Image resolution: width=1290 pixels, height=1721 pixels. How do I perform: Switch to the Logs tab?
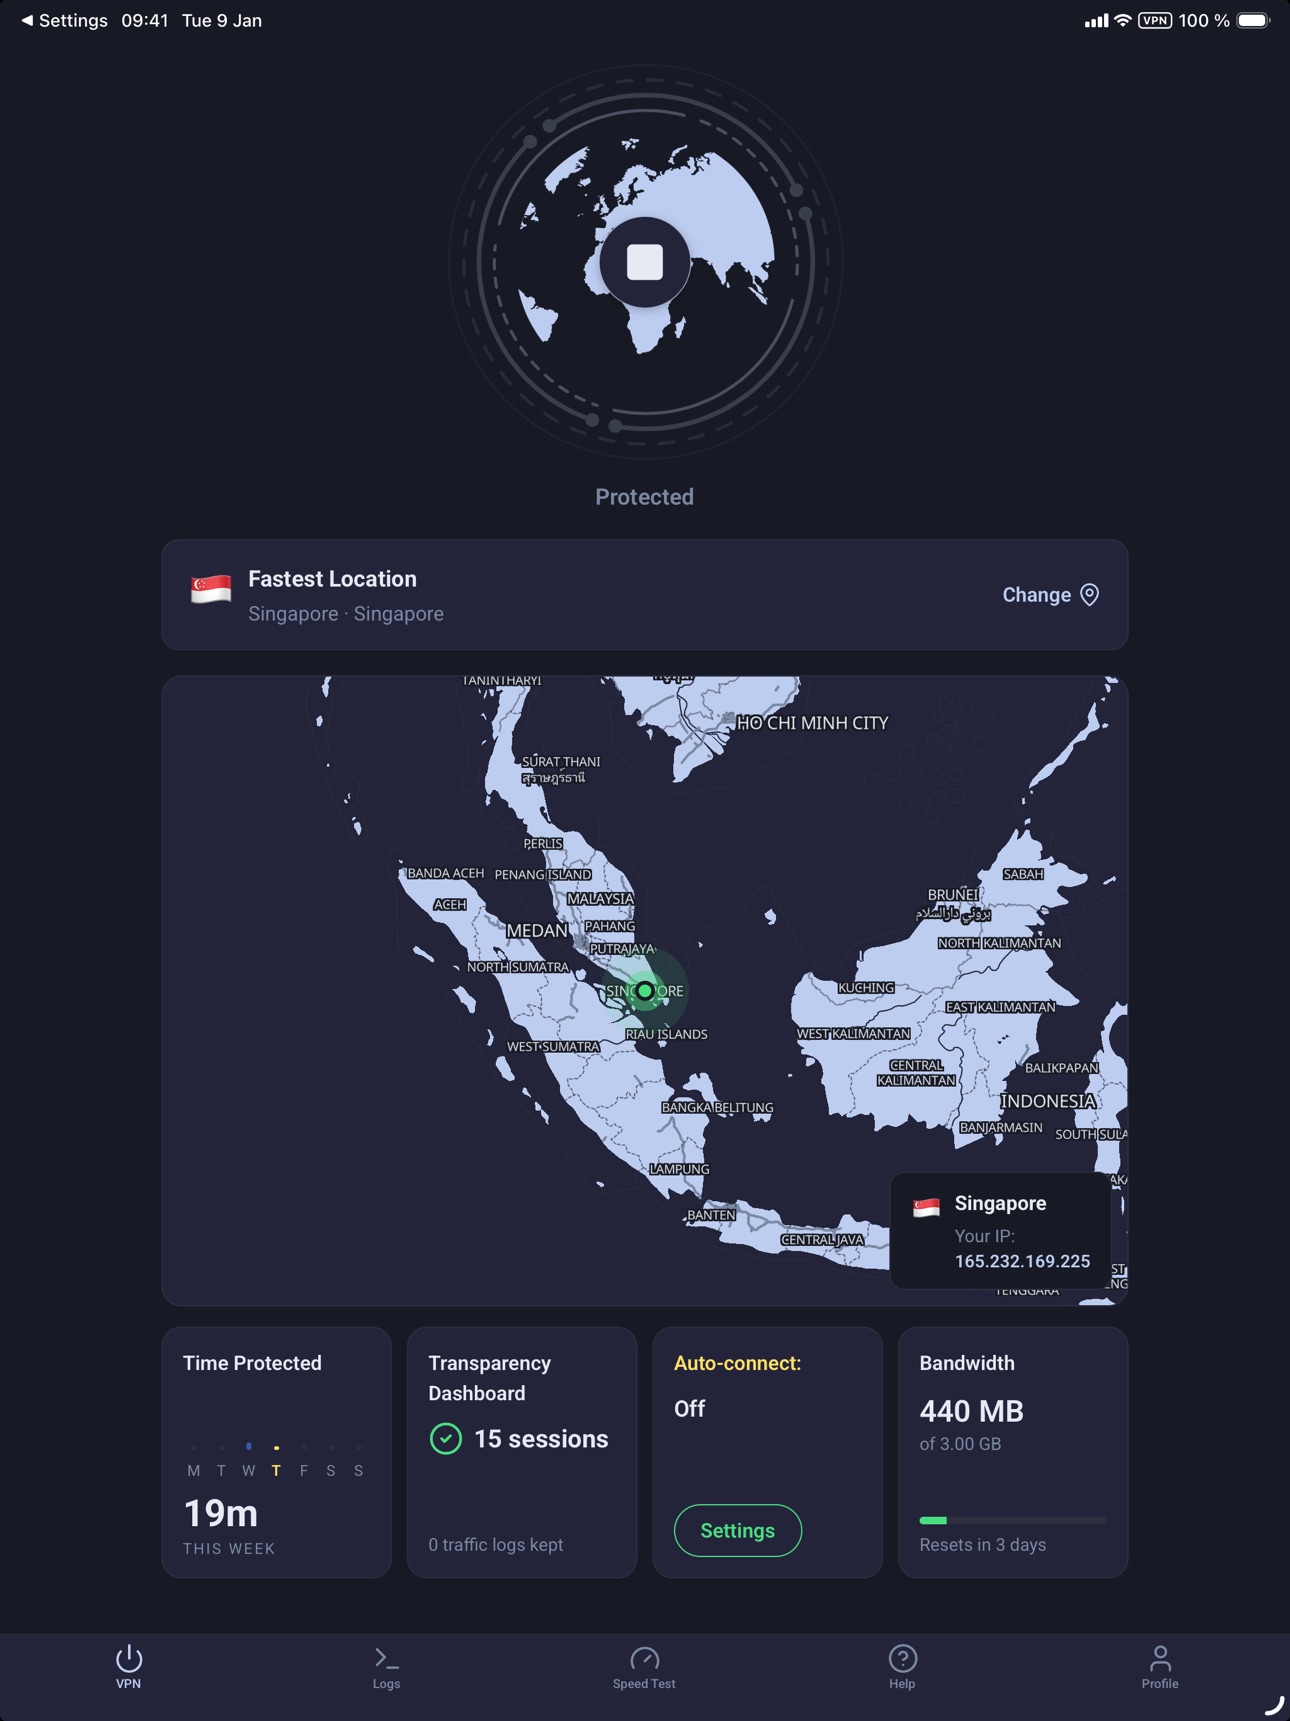click(386, 1667)
